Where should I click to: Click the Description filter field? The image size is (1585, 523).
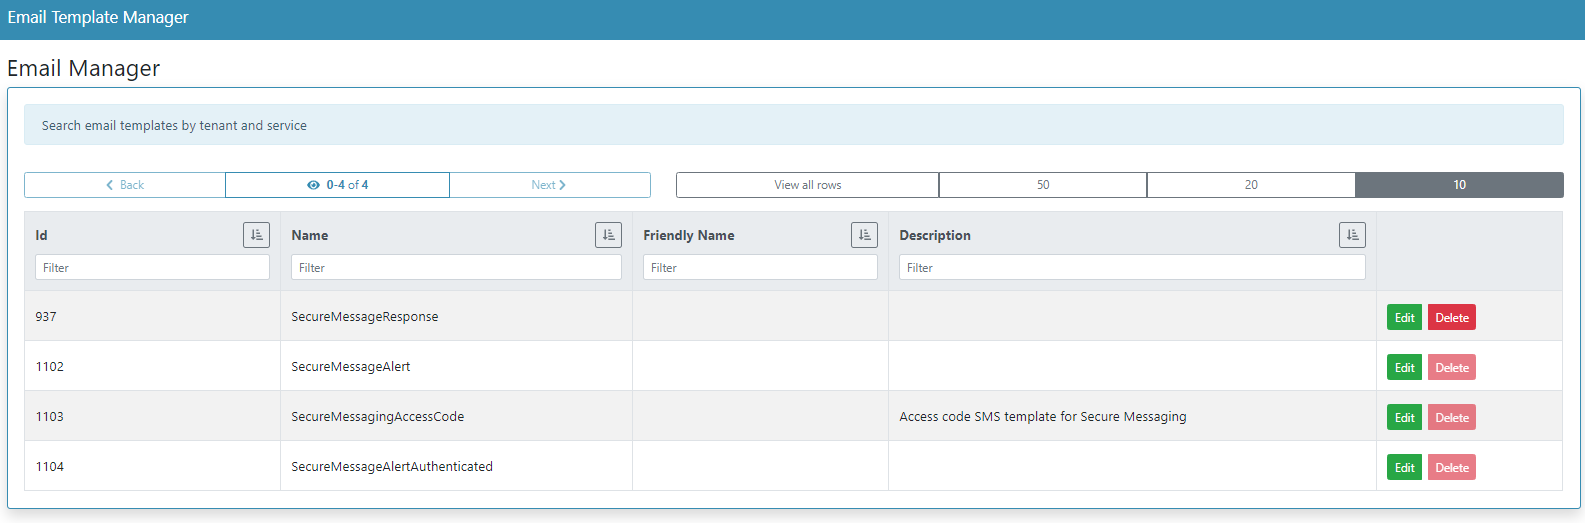click(x=1132, y=268)
